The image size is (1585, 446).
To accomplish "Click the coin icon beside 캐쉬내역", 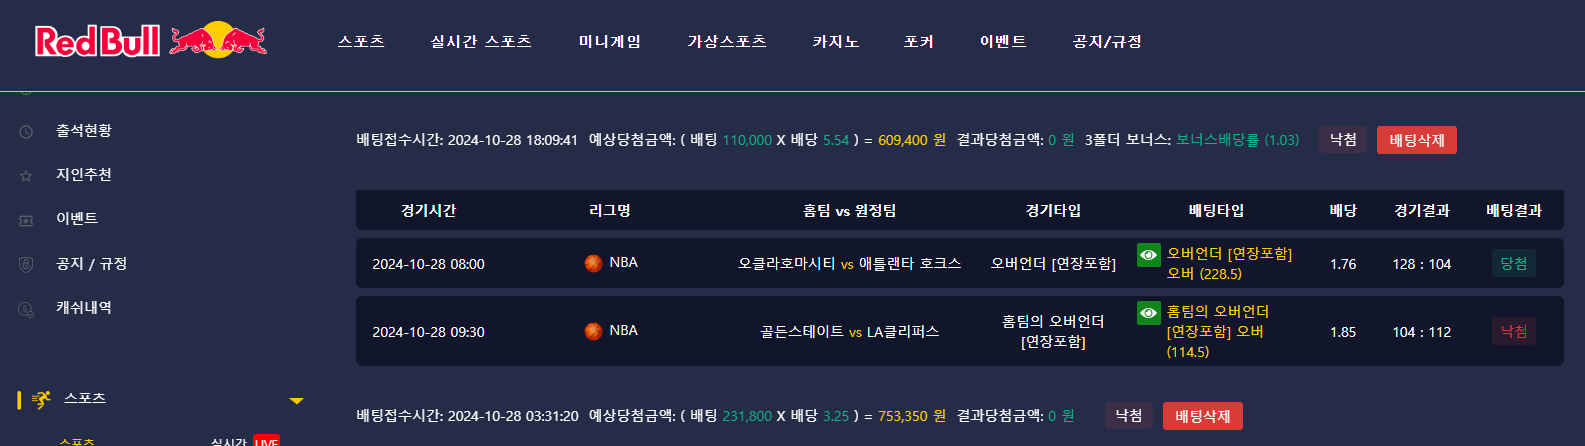I will click(x=26, y=309).
